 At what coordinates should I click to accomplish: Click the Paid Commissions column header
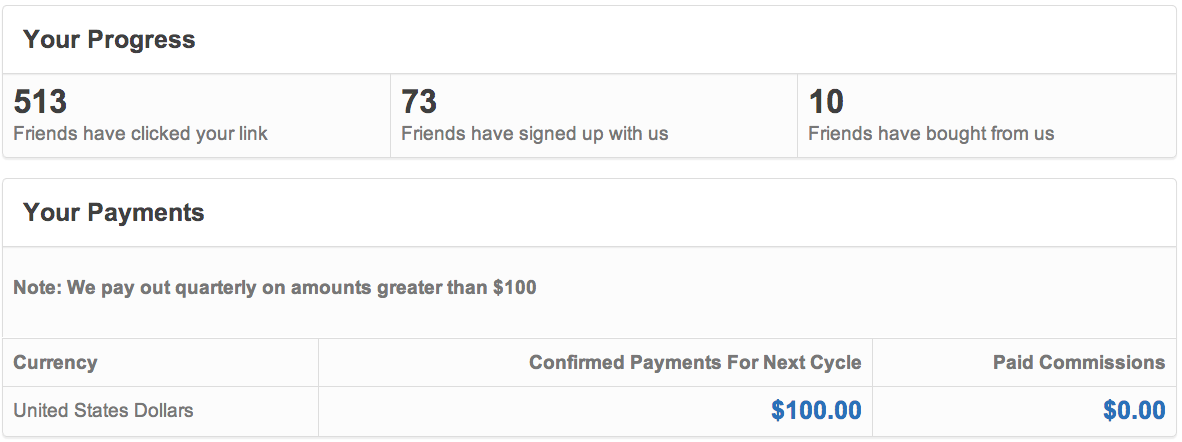(1079, 363)
